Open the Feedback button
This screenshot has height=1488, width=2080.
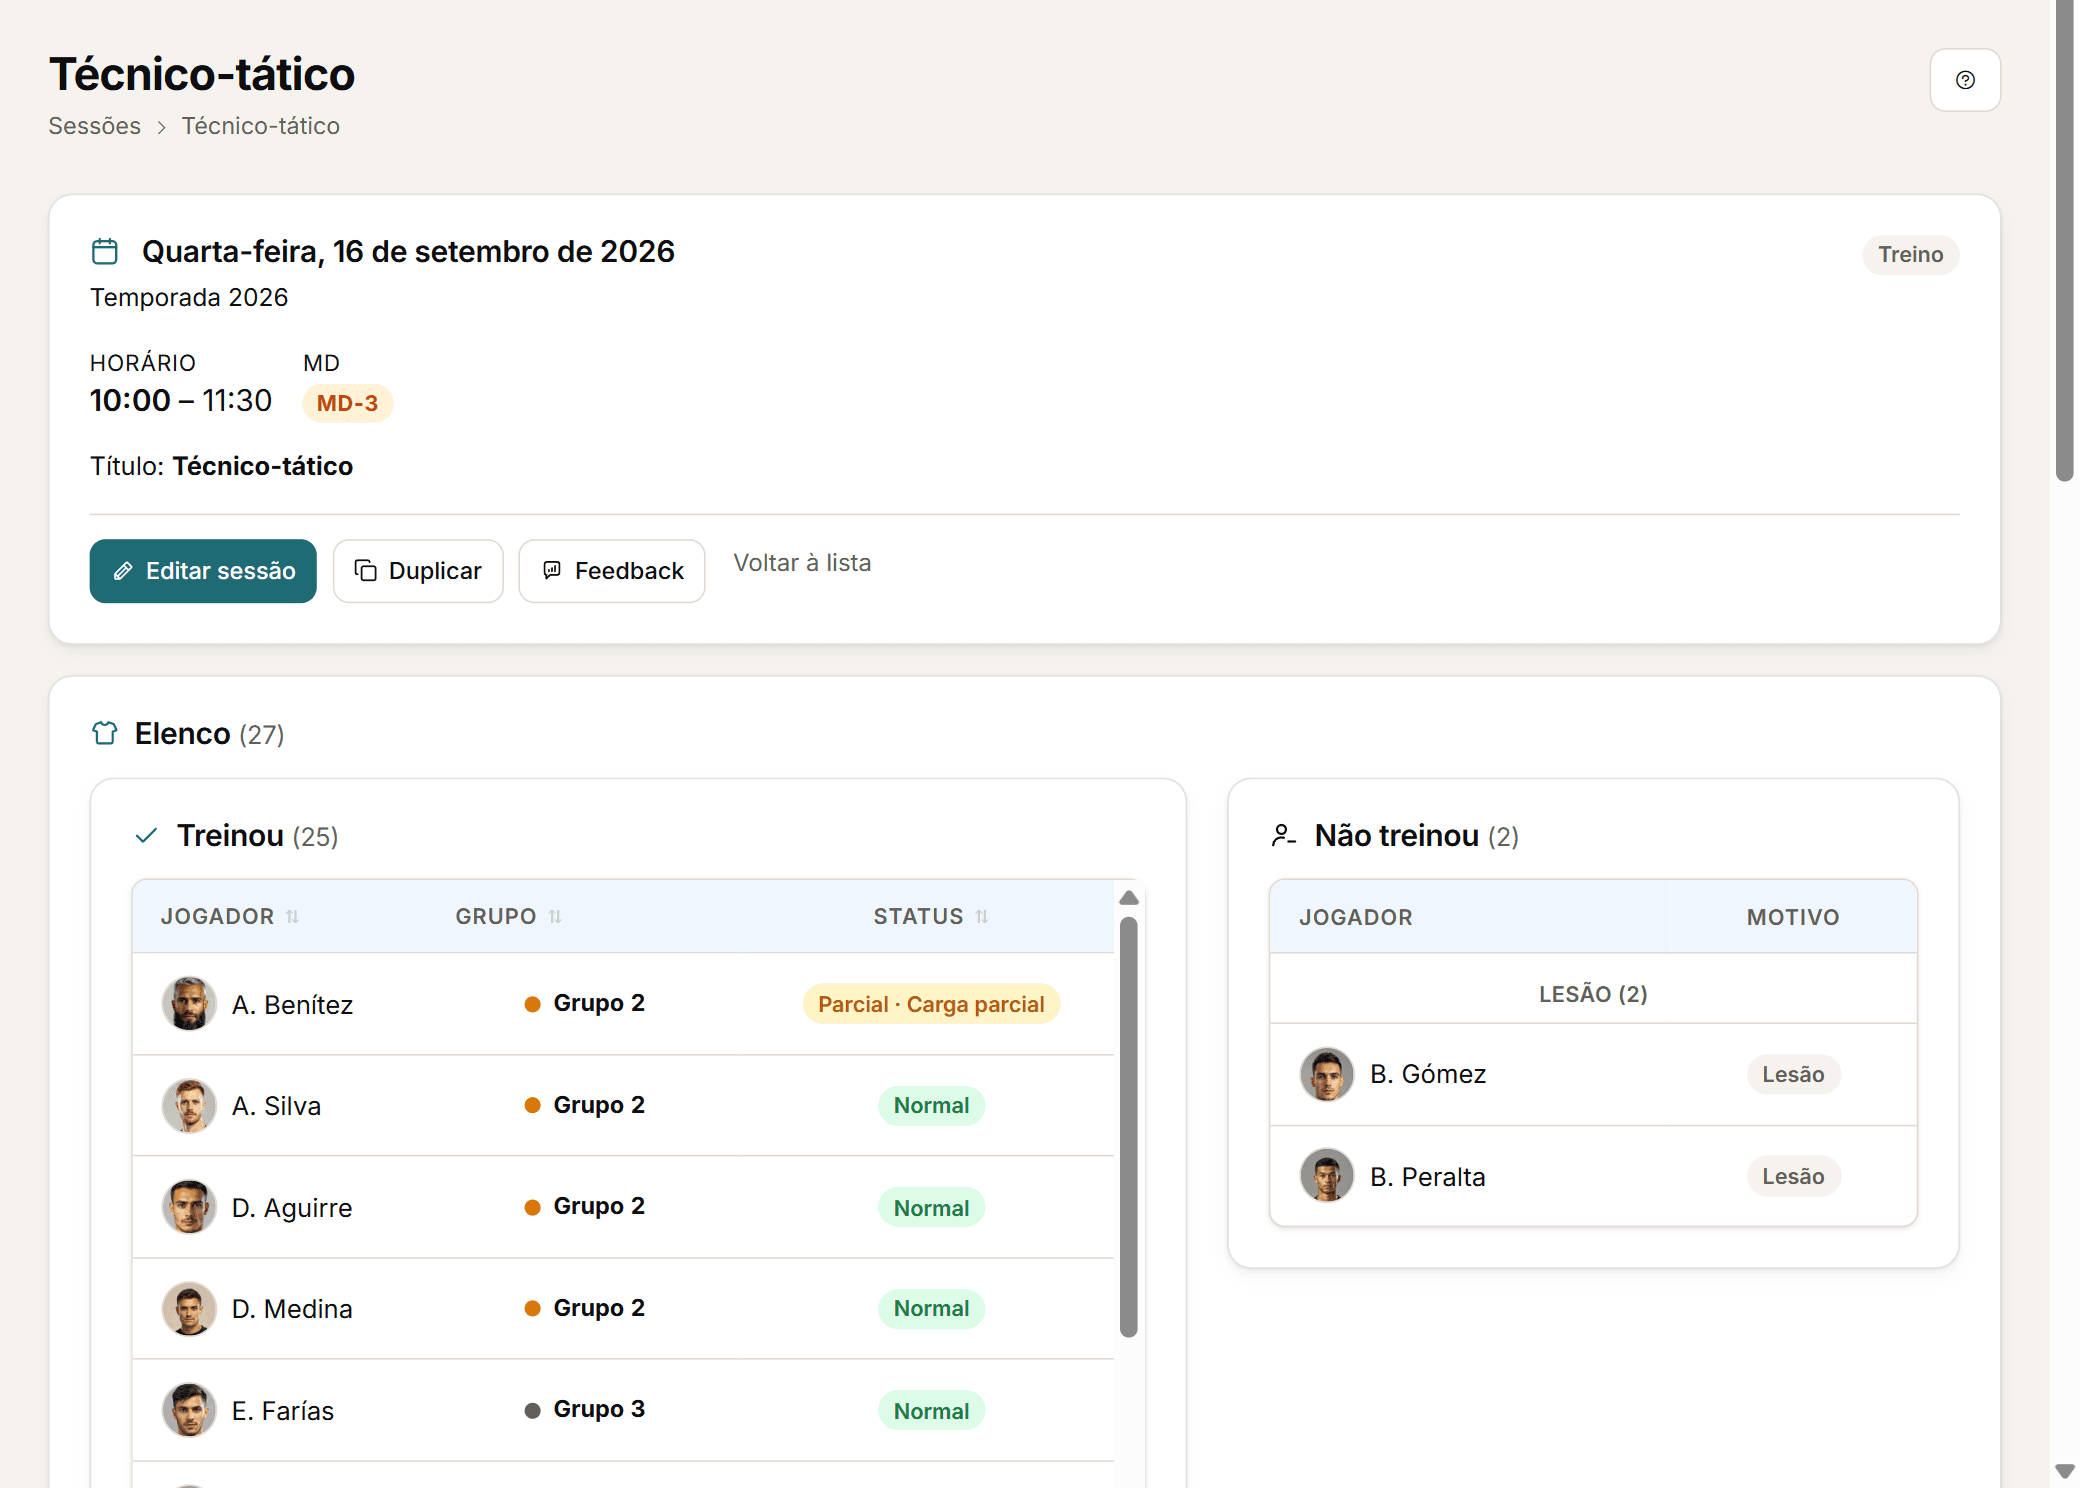tap(612, 571)
